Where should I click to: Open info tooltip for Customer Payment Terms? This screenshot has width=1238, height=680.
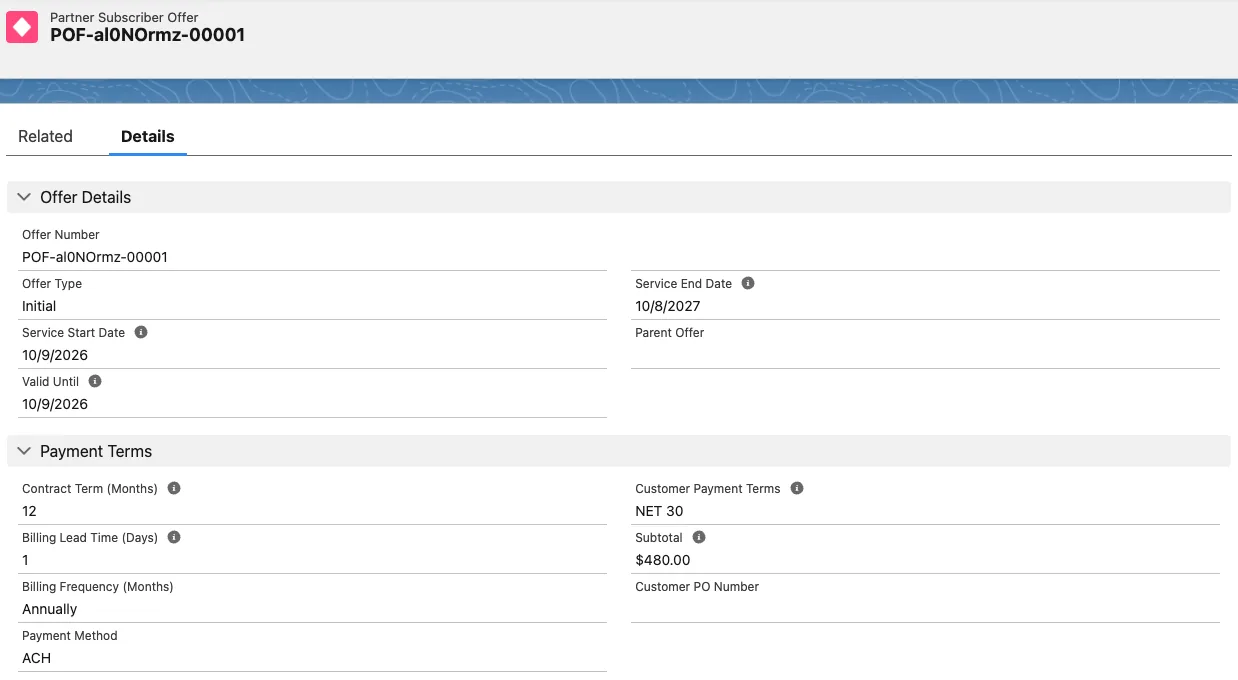tap(797, 488)
